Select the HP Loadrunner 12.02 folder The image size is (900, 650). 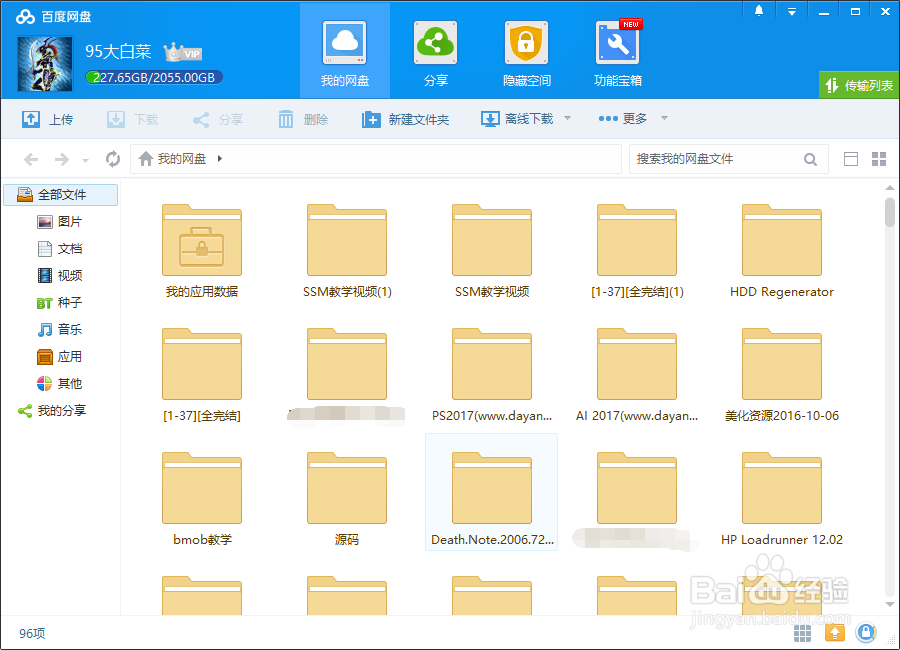(782, 500)
